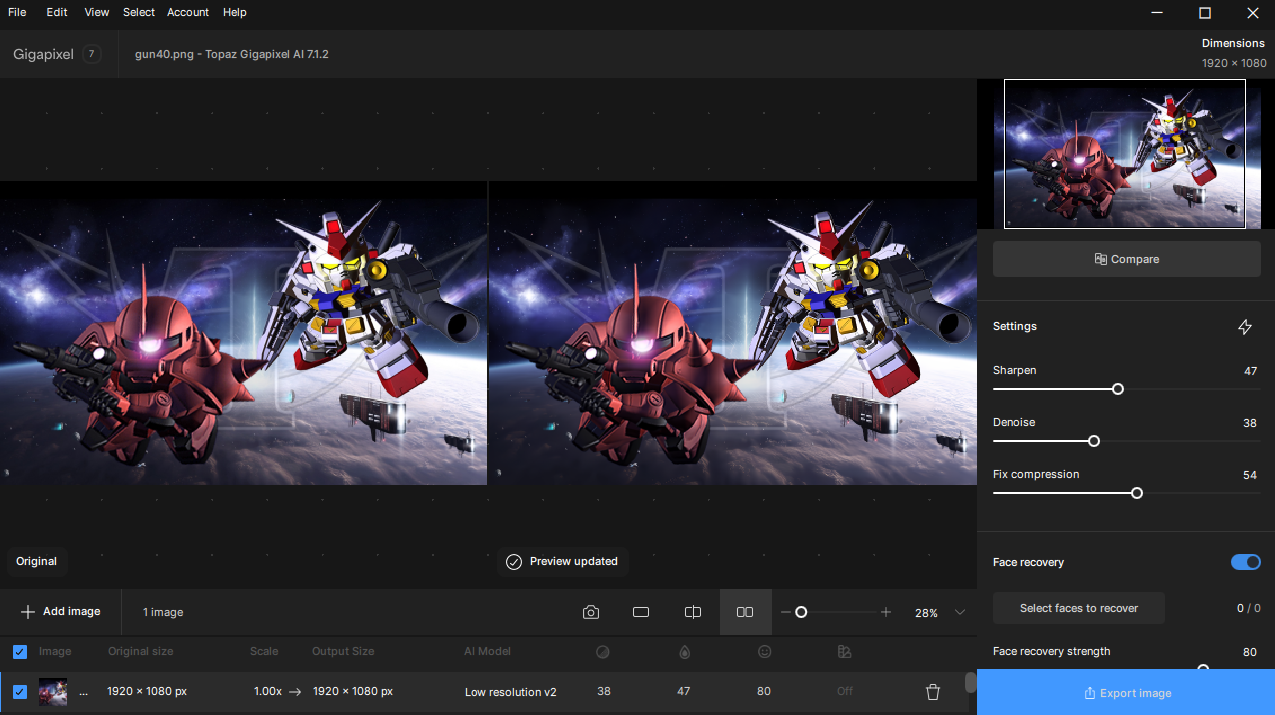The image size is (1275, 715).
Task: Click the zoom slider handle
Action: point(801,612)
